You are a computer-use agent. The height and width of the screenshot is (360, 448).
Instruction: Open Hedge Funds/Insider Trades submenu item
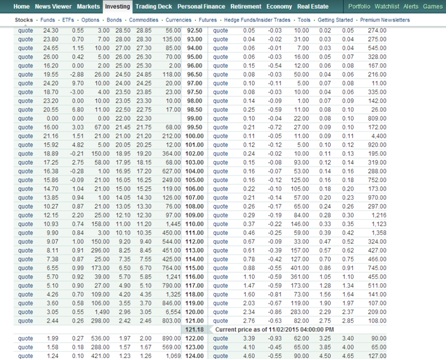pos(257,20)
